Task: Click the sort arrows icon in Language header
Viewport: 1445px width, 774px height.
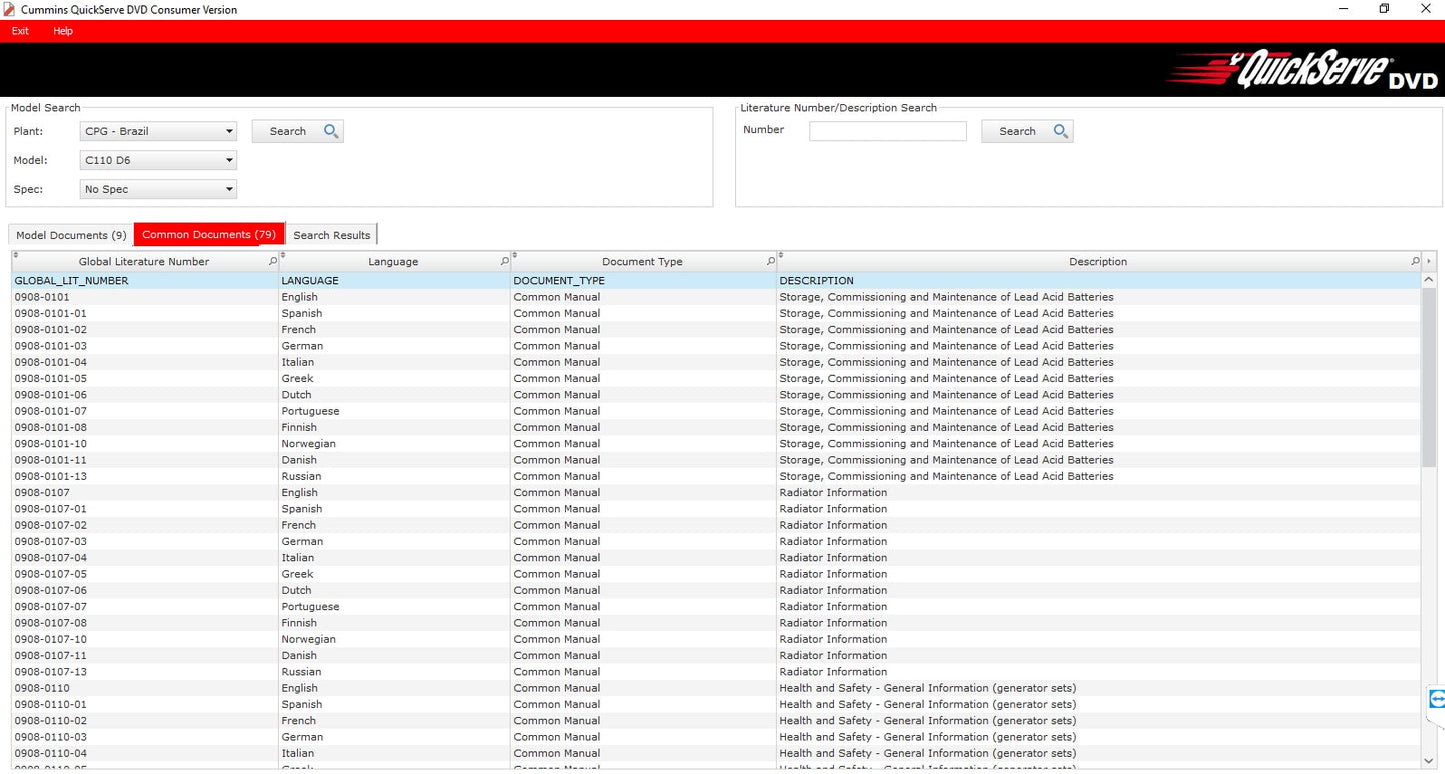Action: [x=284, y=256]
